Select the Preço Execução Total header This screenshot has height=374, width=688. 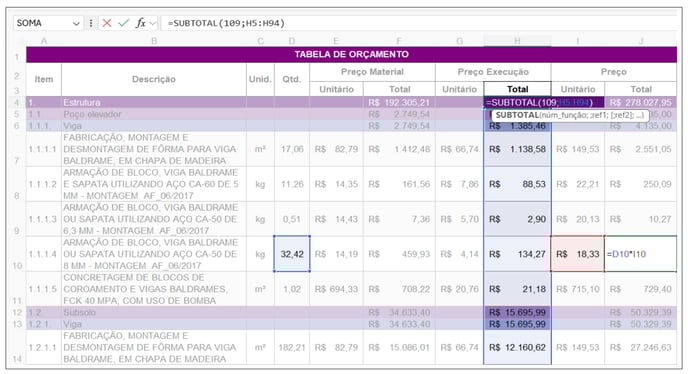517,89
